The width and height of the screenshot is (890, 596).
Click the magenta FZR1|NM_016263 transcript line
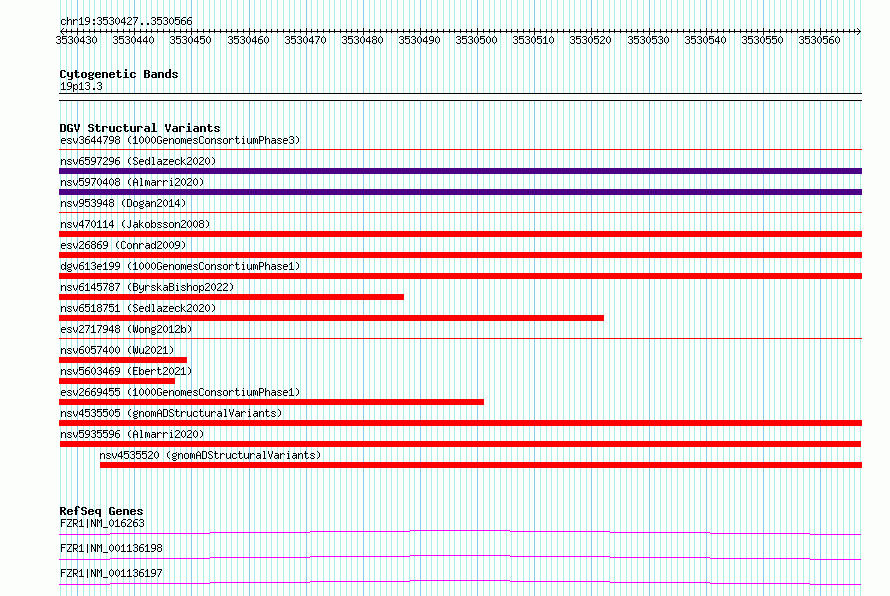click(x=460, y=531)
